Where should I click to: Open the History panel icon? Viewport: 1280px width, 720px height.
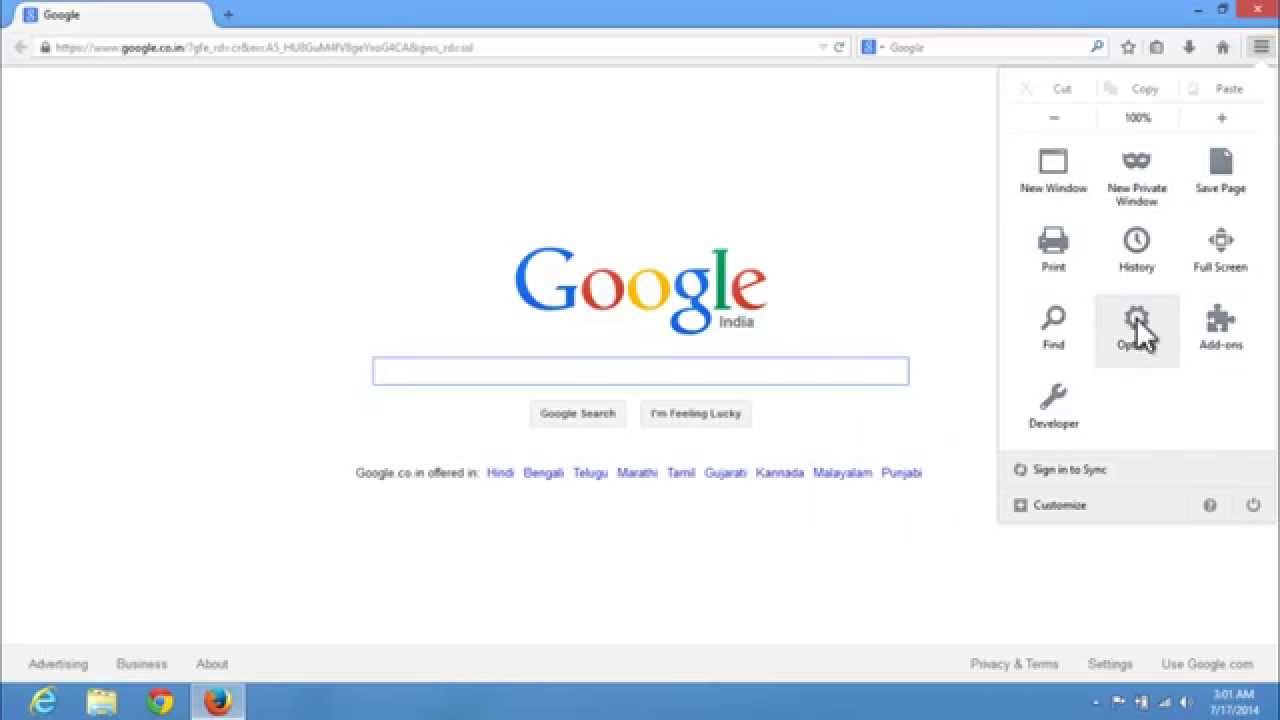[1137, 240]
